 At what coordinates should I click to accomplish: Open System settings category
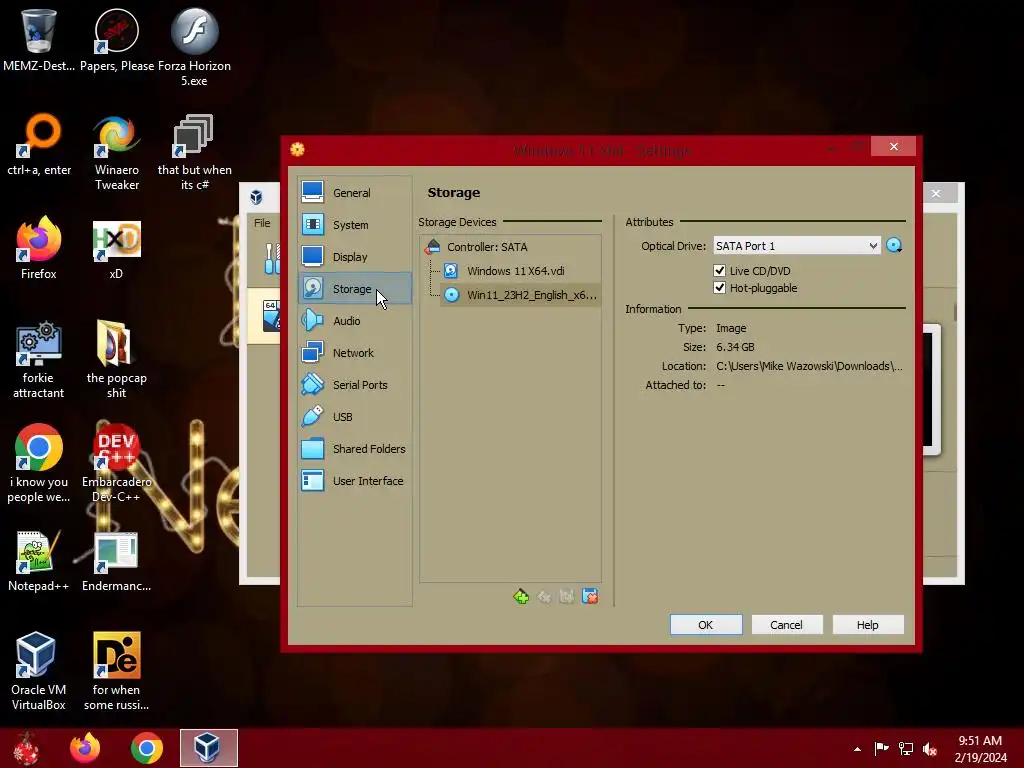click(x=355, y=225)
